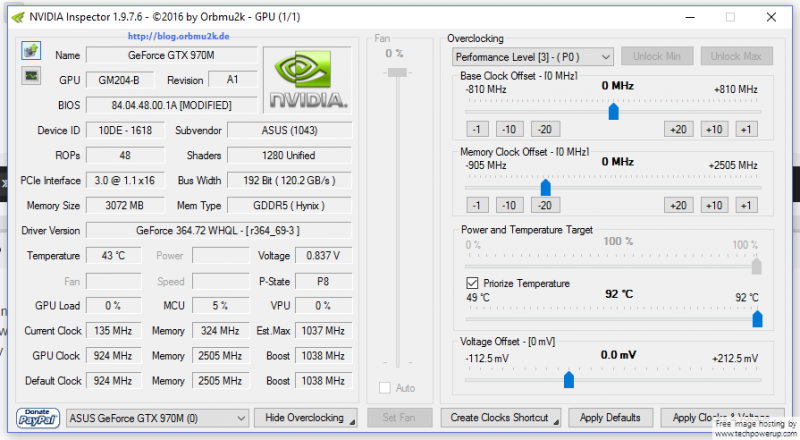Viewport: 800px width, 440px height.
Task: Click the NVIDIA Inspector title bar icon
Action: (x=18, y=17)
